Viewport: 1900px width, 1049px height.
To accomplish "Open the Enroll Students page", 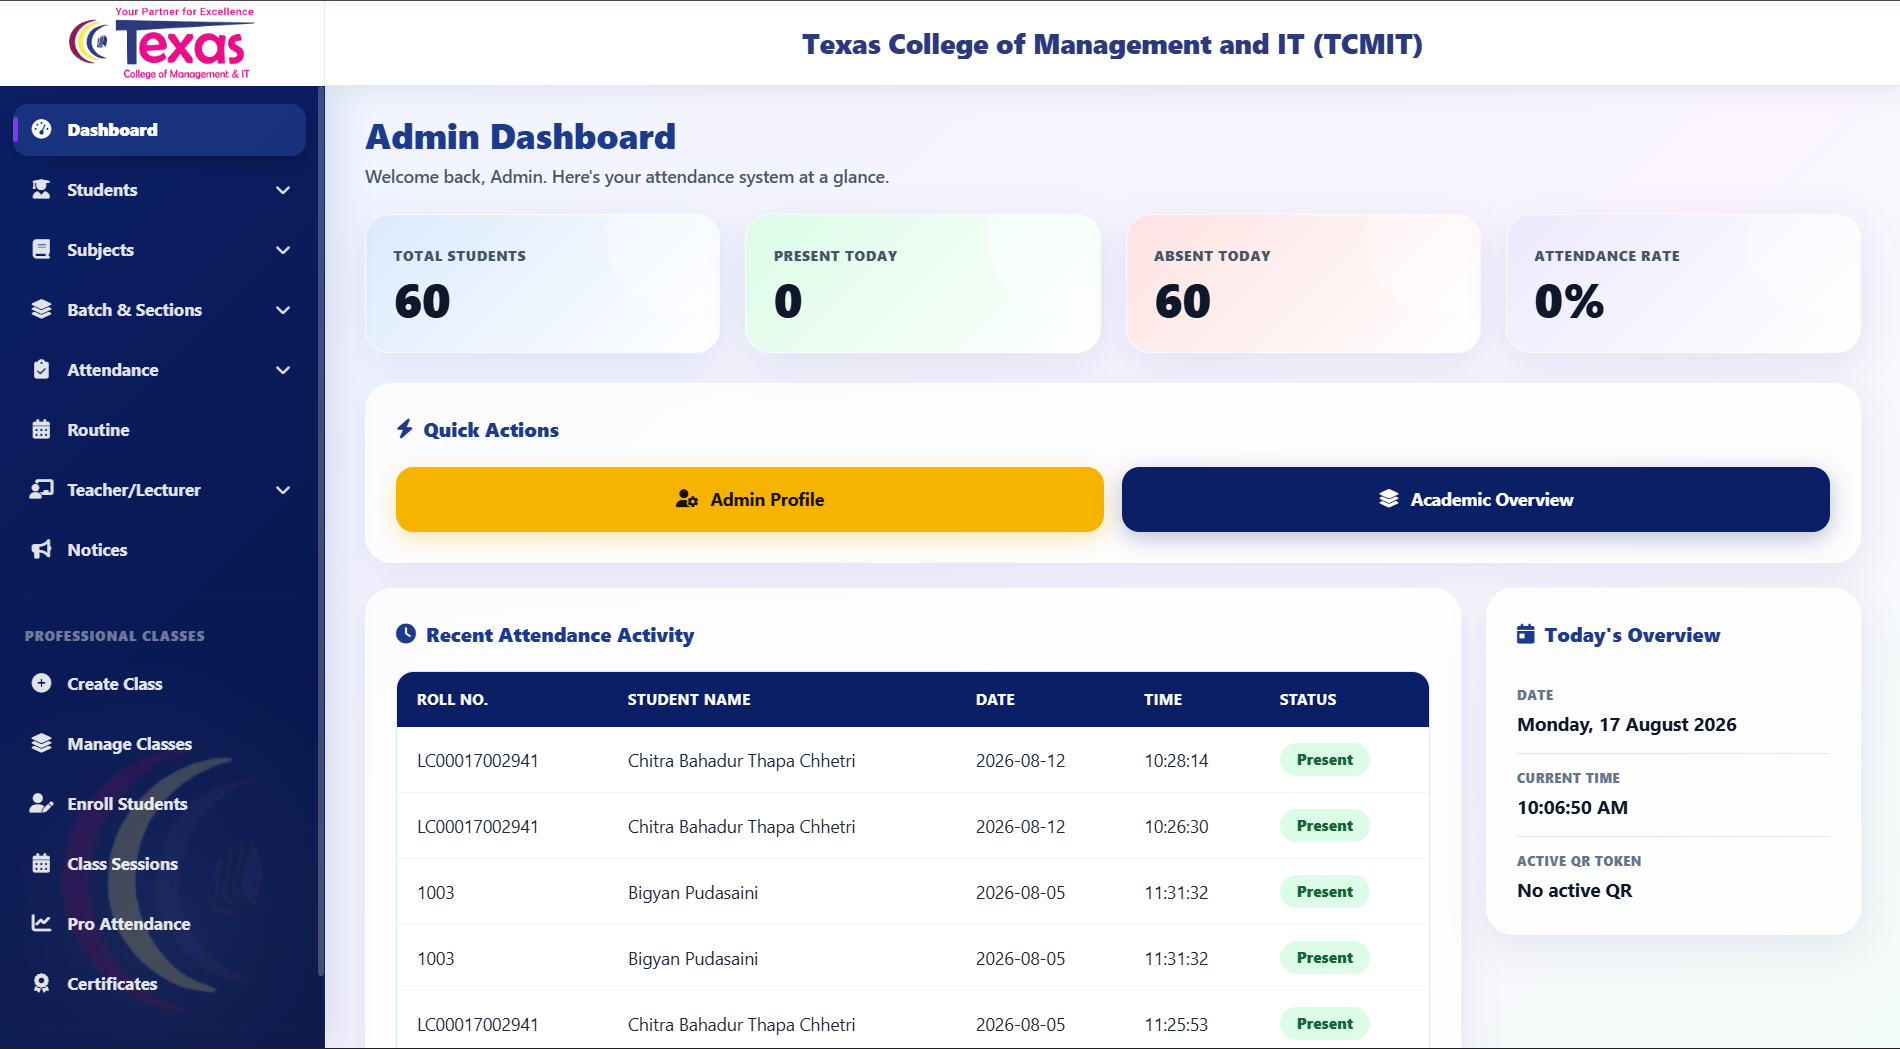I will point(160,804).
